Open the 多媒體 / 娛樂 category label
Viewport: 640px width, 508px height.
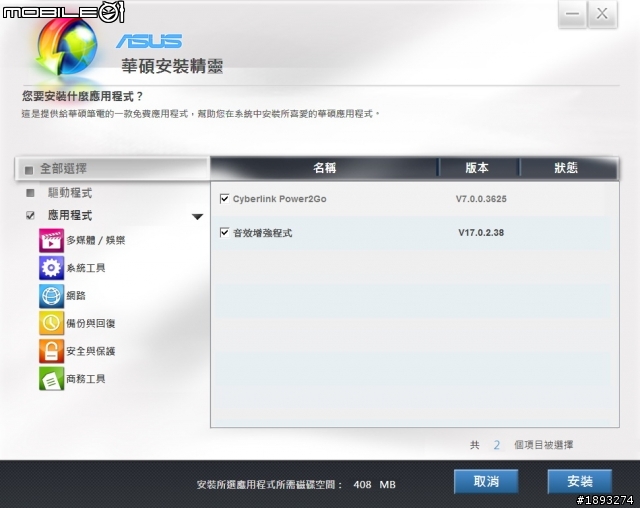[96, 240]
